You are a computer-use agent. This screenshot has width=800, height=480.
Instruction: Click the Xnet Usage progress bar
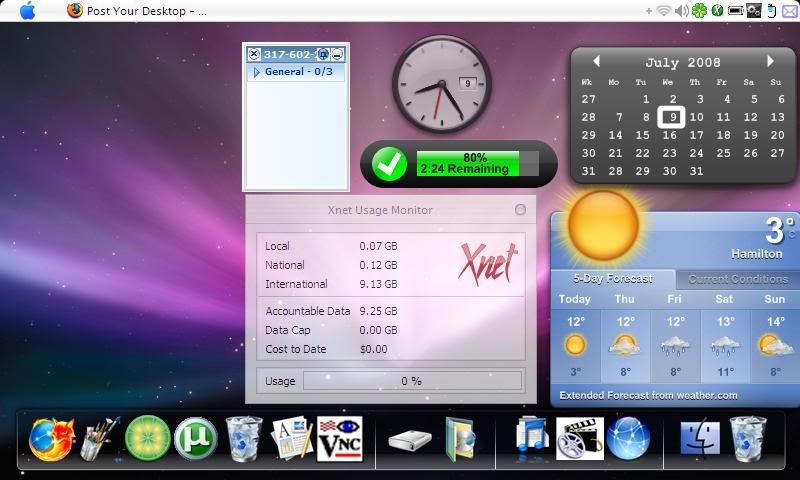click(412, 381)
